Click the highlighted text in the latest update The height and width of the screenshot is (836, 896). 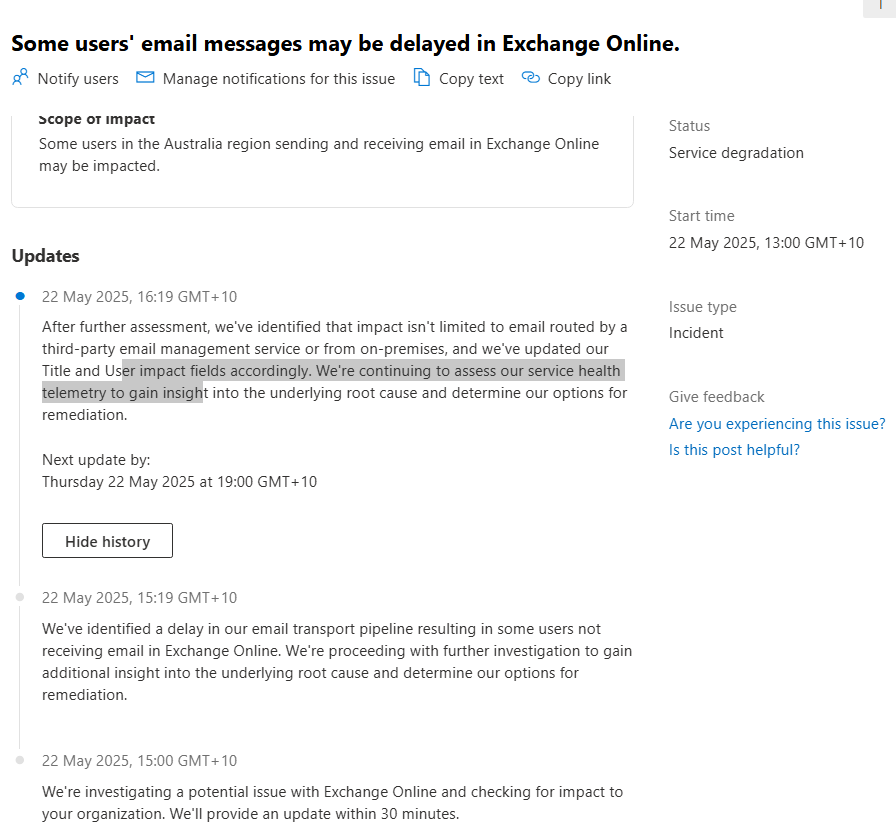[333, 381]
